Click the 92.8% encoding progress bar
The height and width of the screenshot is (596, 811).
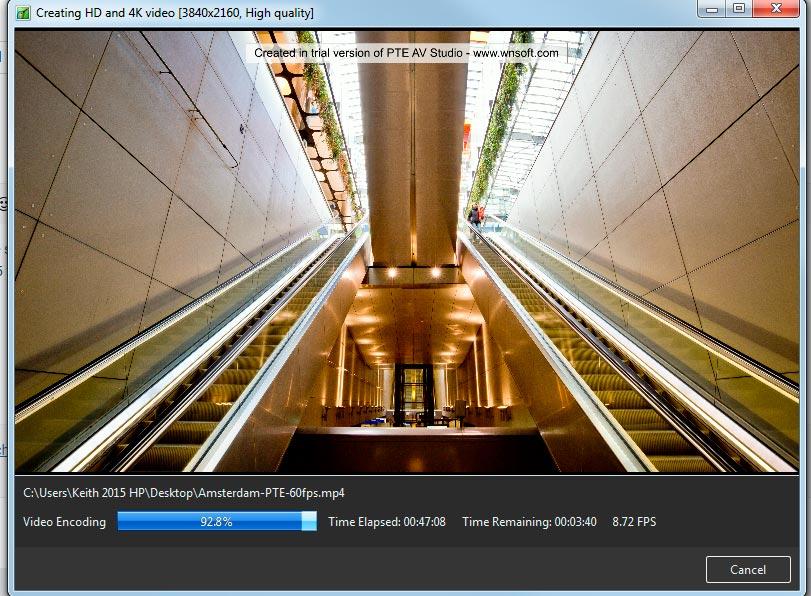pos(217,522)
